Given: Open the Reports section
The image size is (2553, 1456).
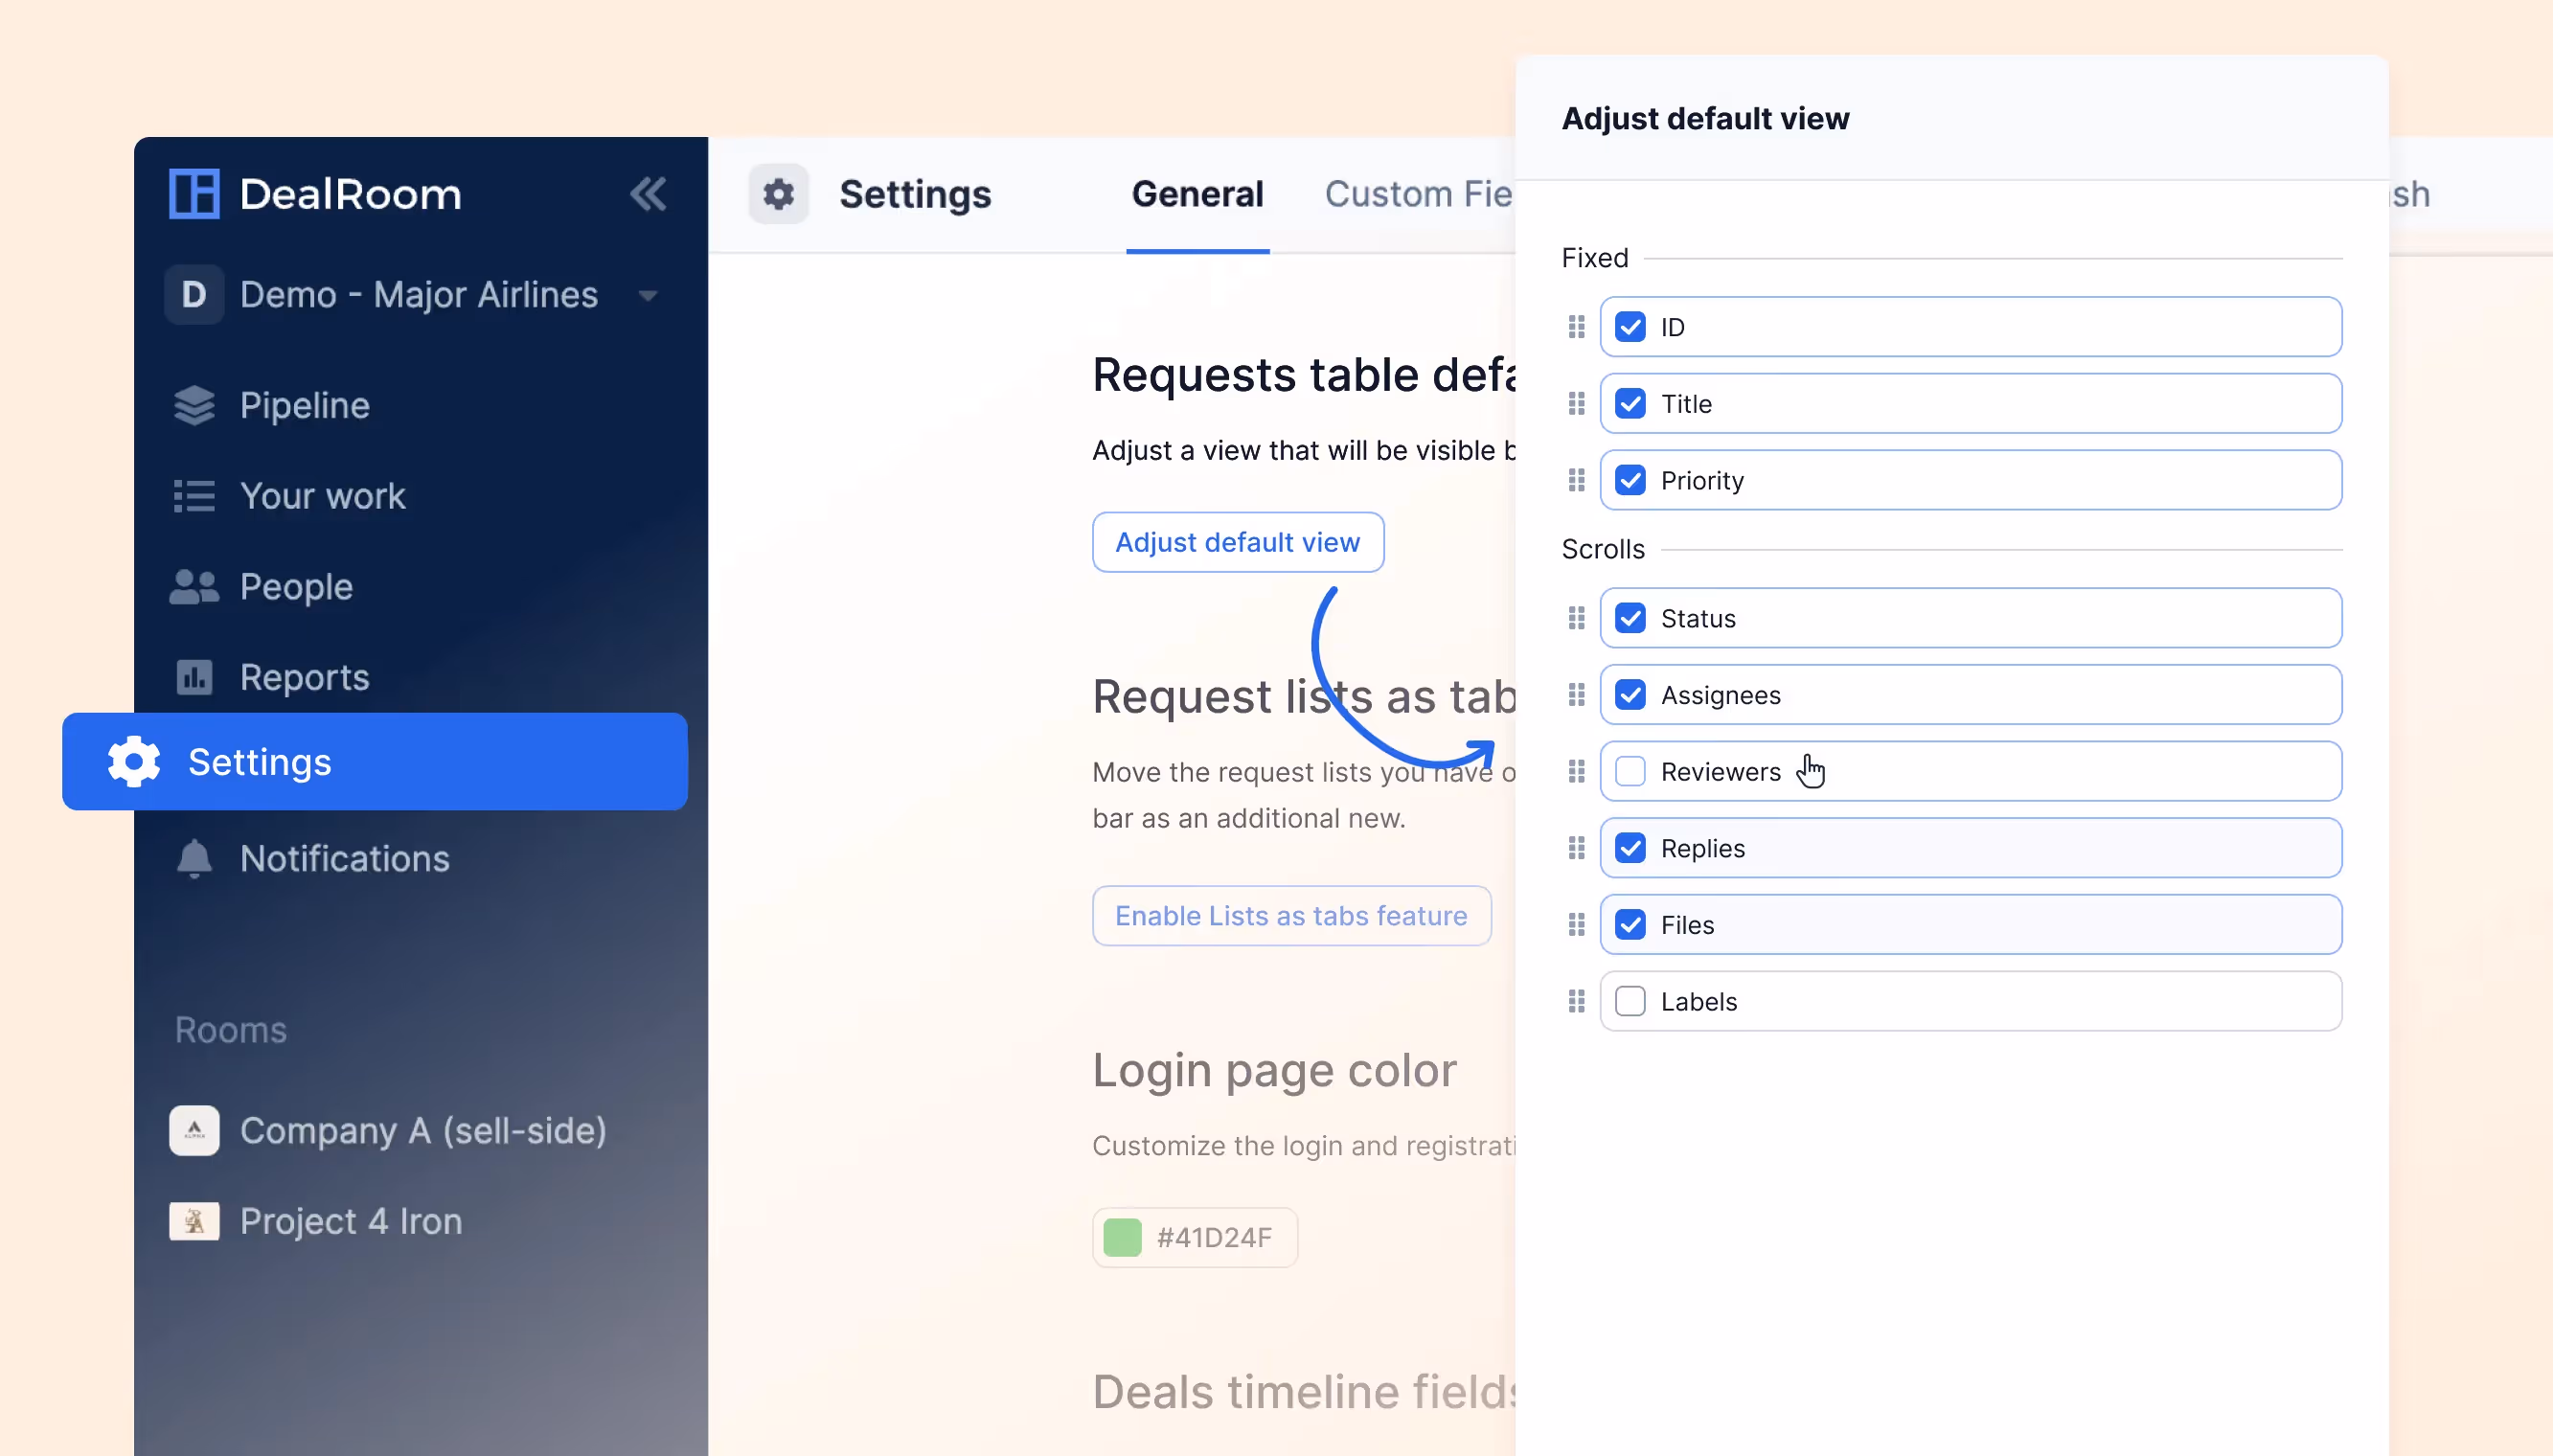Looking at the screenshot, I should pyautogui.click(x=303, y=677).
